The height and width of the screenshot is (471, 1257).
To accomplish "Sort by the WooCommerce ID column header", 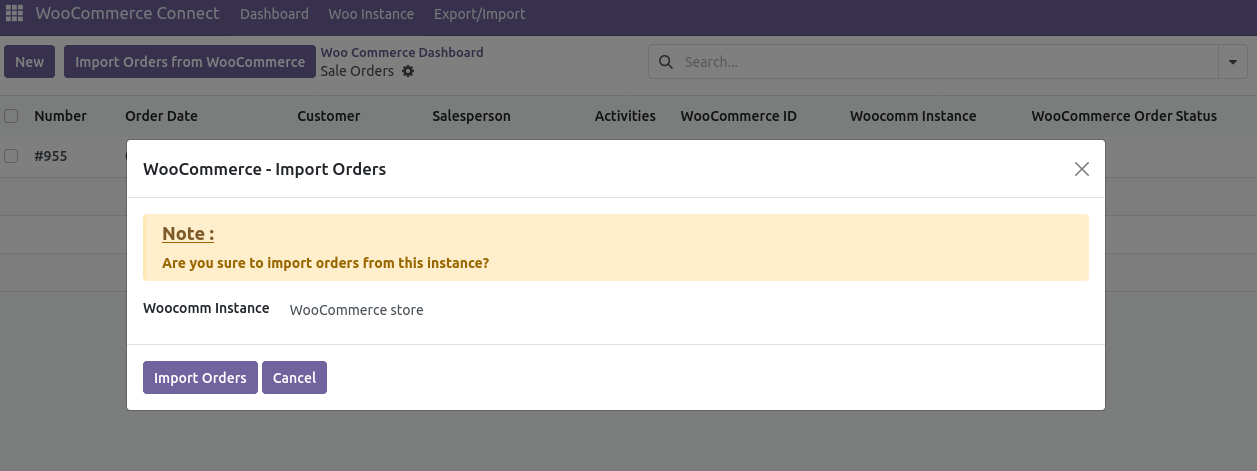I will point(738,116).
